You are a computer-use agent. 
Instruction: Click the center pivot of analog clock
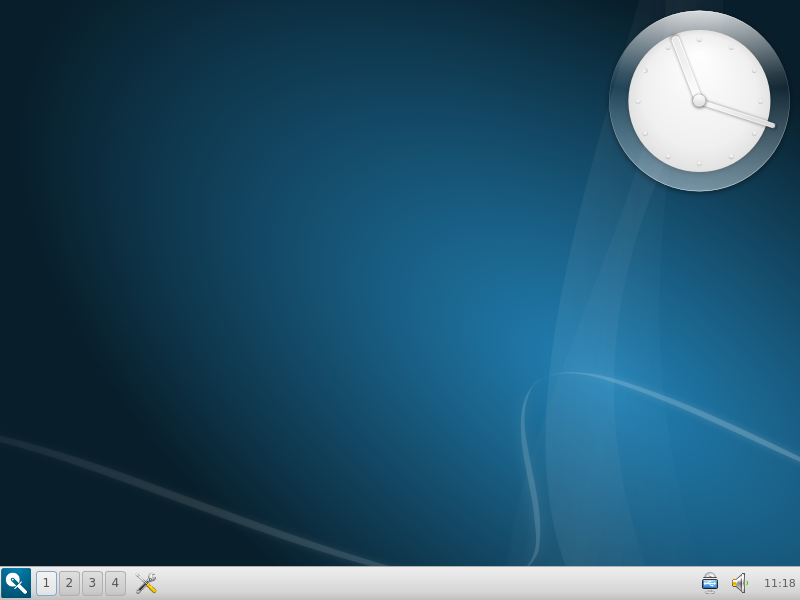point(699,100)
